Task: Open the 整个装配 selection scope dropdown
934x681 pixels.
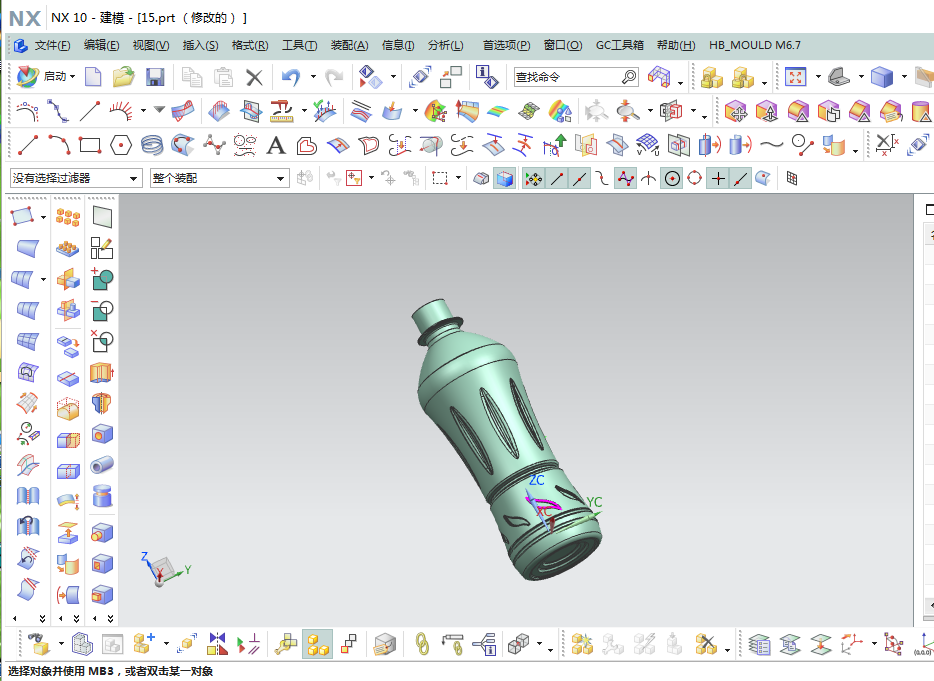Action: (219, 178)
